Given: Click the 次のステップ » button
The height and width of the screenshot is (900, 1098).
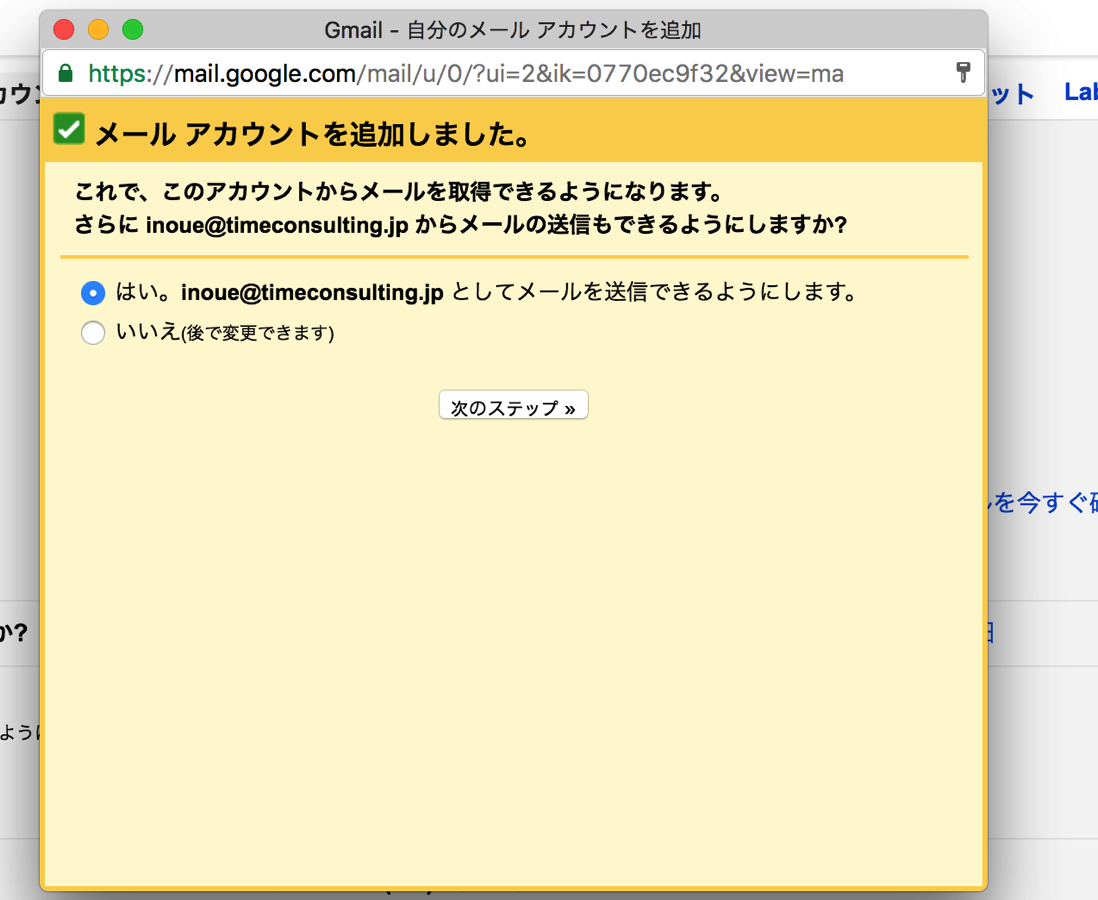Looking at the screenshot, I should click(513, 405).
